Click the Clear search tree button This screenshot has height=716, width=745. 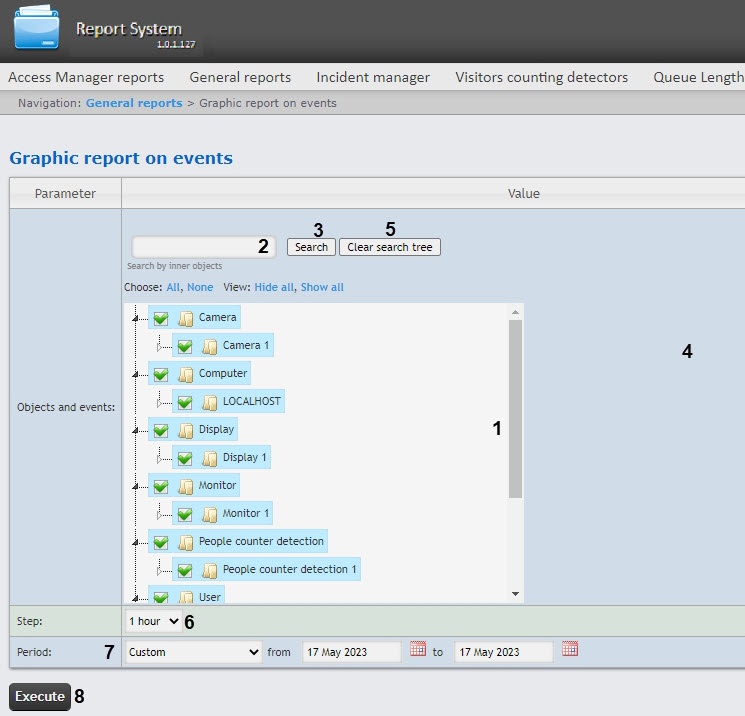pyautogui.click(x=390, y=247)
